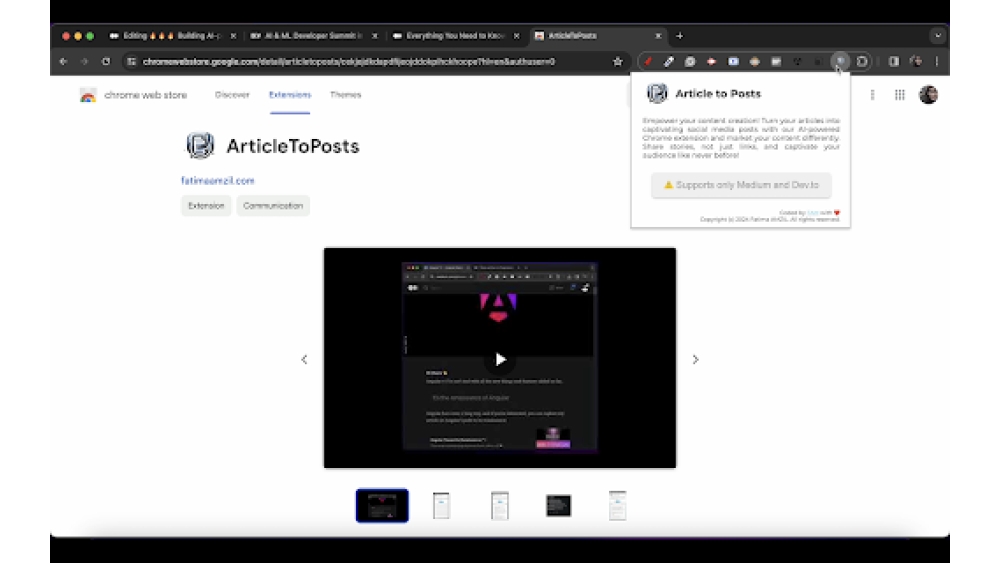Show previous screenshot with left chevron

pyautogui.click(x=304, y=360)
